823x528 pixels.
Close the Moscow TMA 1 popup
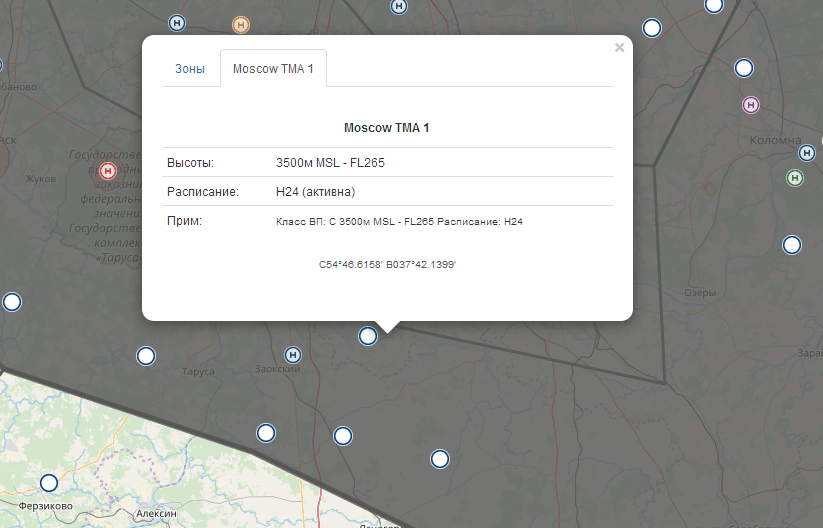coord(619,47)
